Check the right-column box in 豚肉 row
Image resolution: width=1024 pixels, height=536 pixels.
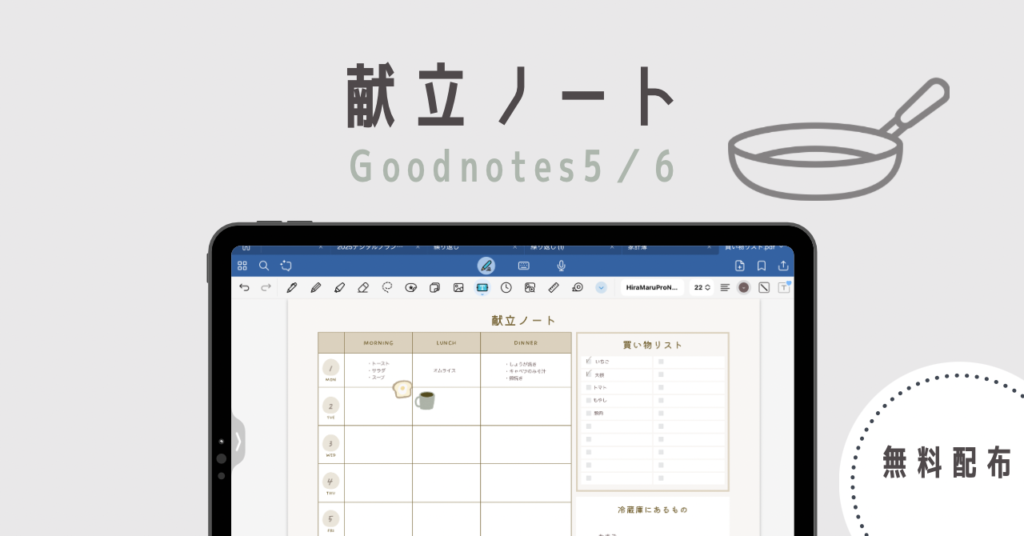point(661,413)
